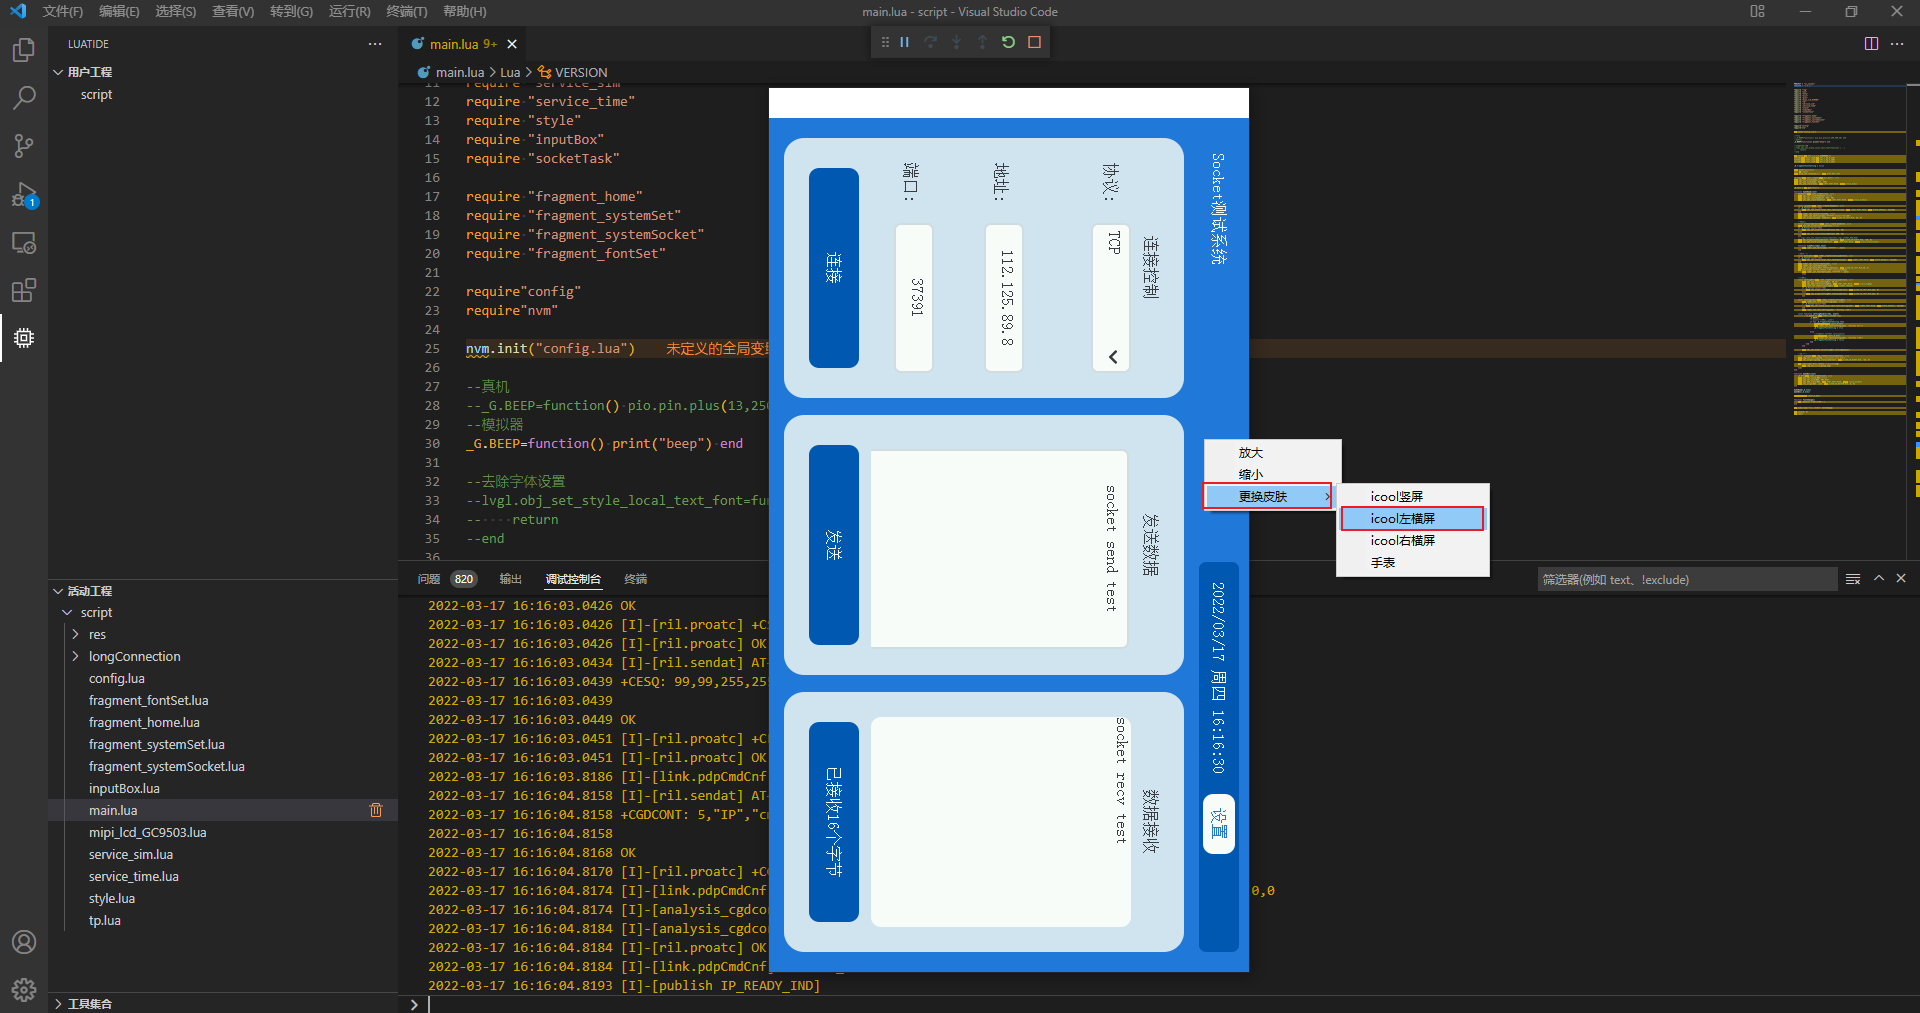The width and height of the screenshot is (1920, 1013).
Task: Open the Accounts icon
Action: tap(23, 942)
